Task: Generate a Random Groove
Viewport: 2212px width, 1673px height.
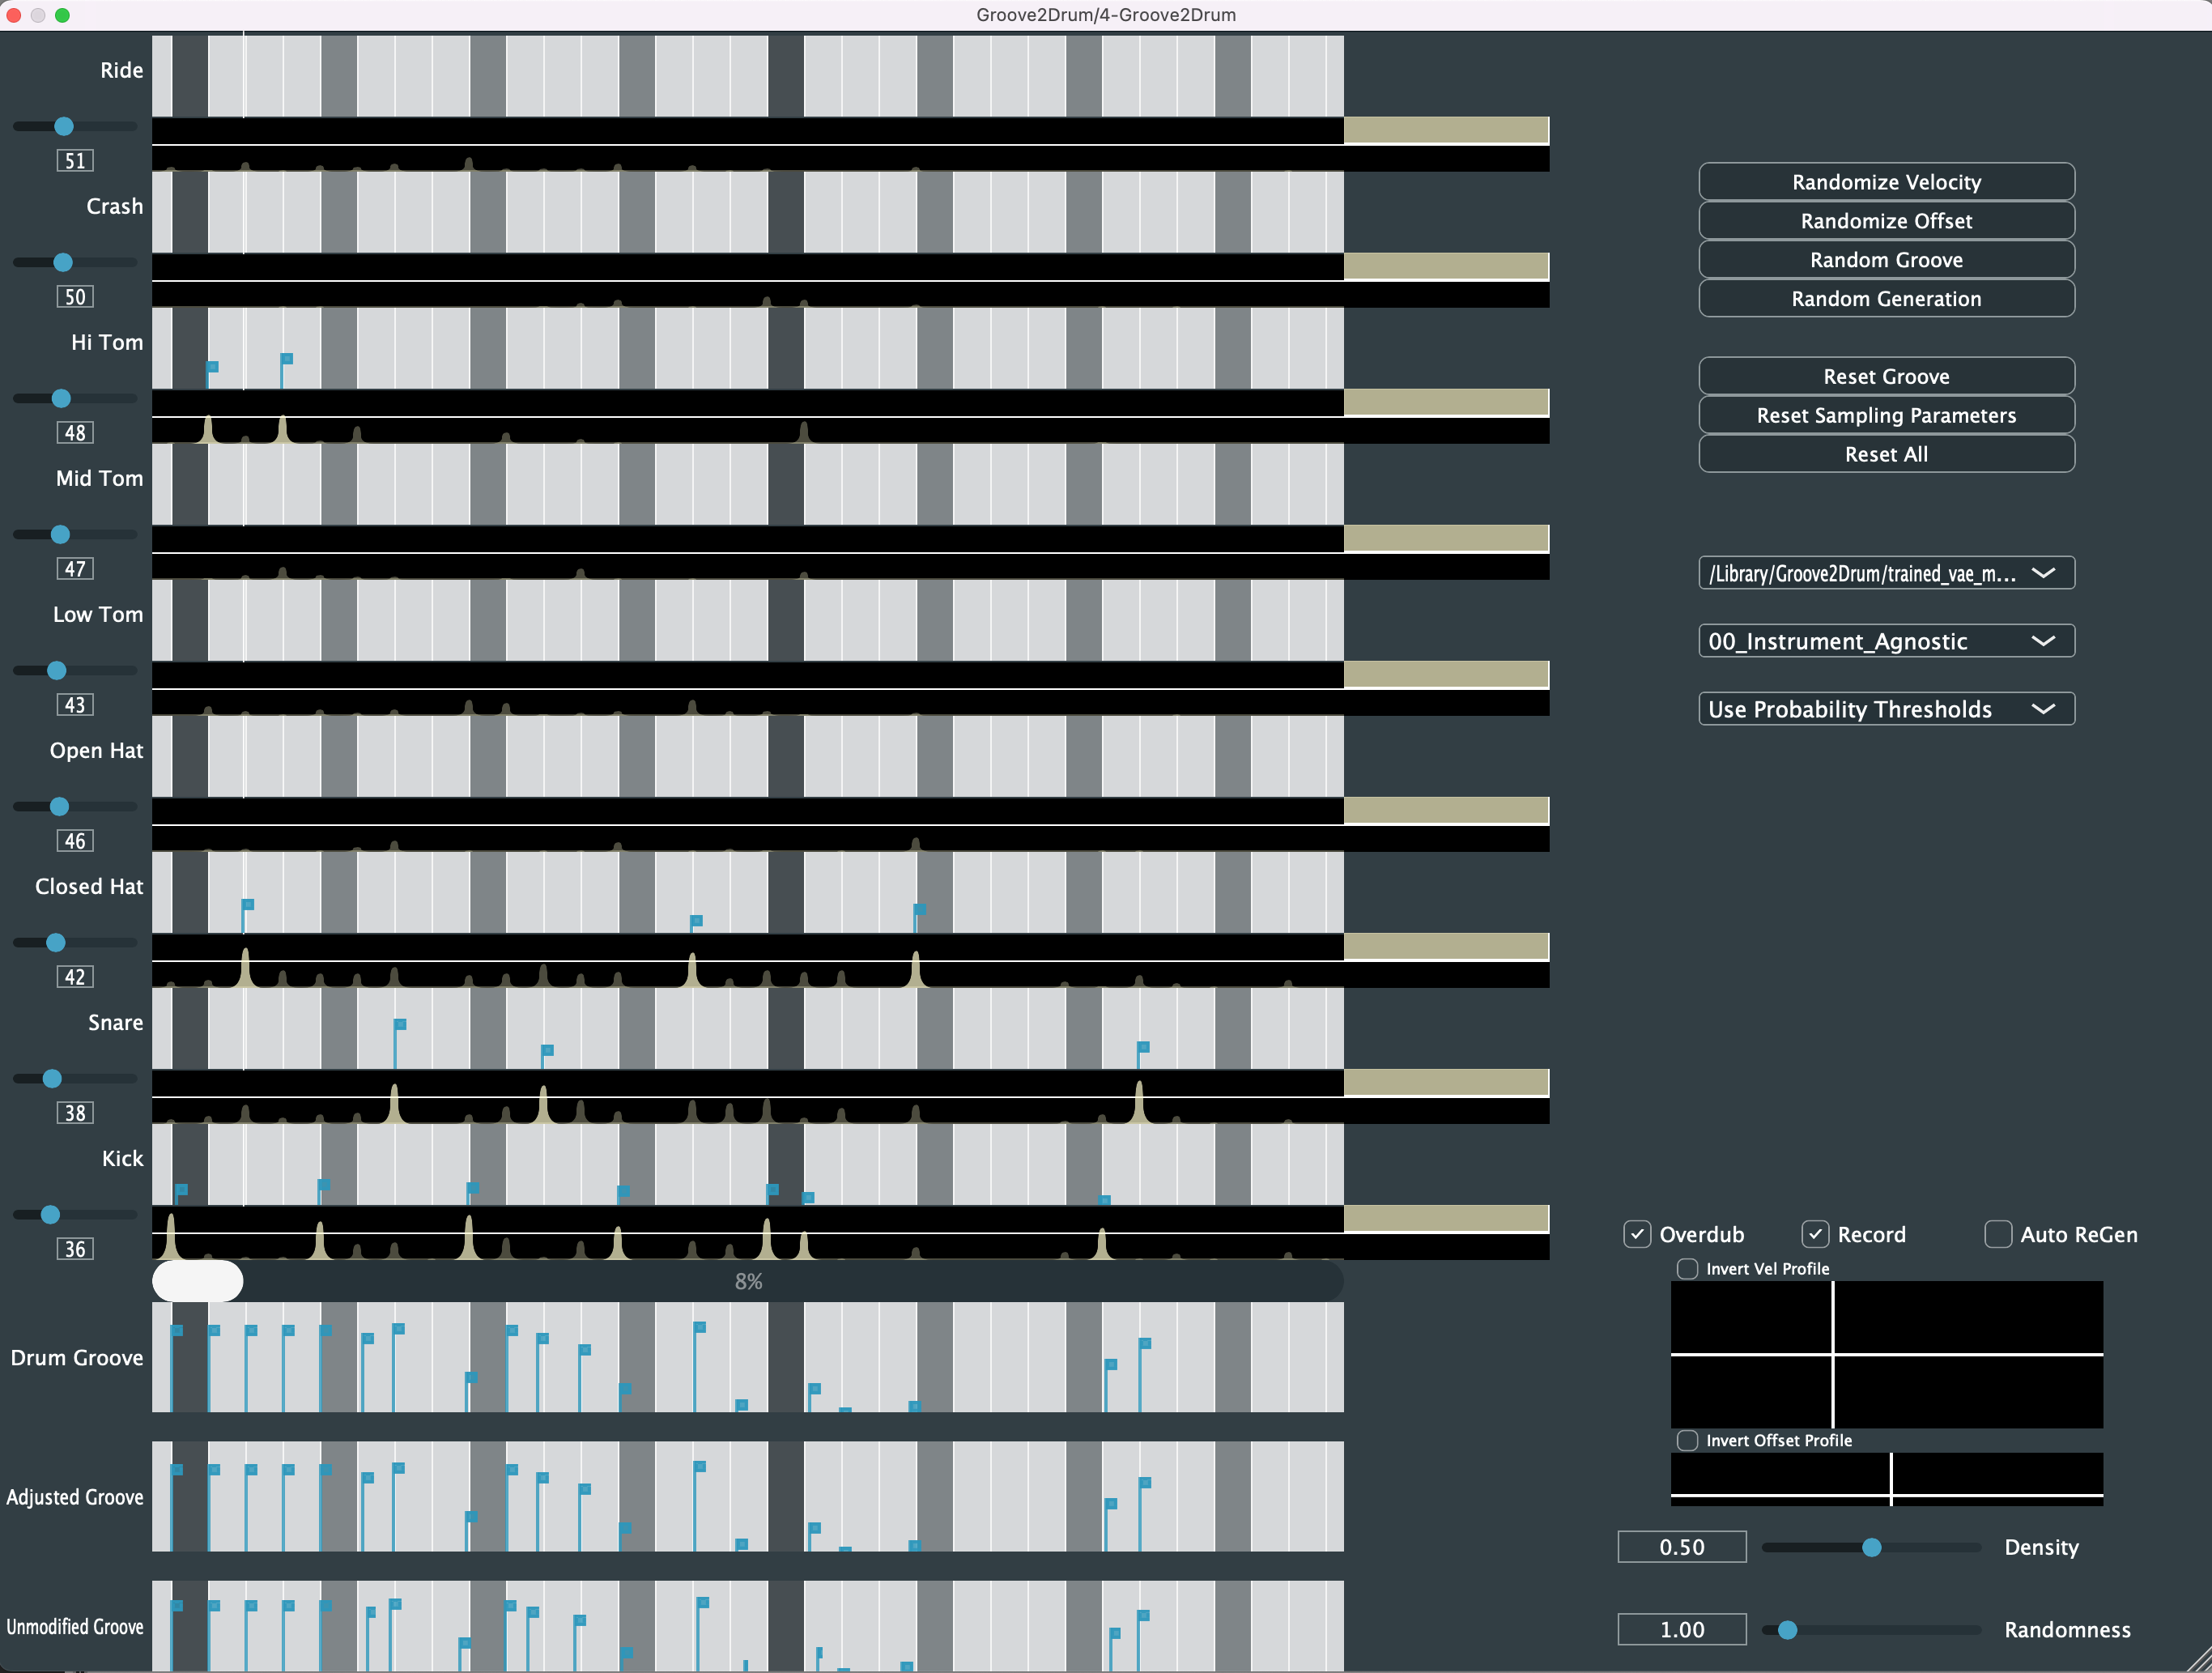Action: coord(1886,260)
